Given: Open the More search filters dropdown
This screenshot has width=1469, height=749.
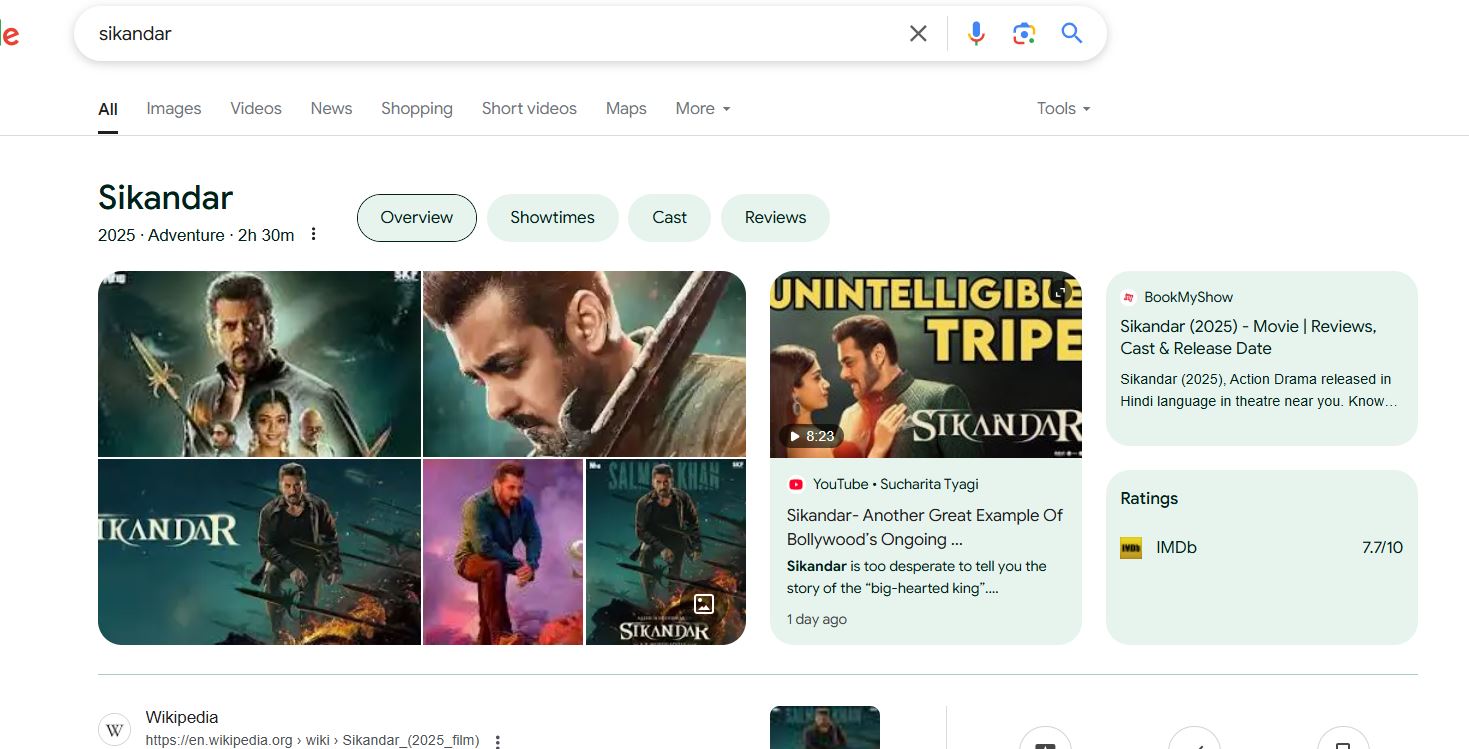Looking at the screenshot, I should (702, 108).
